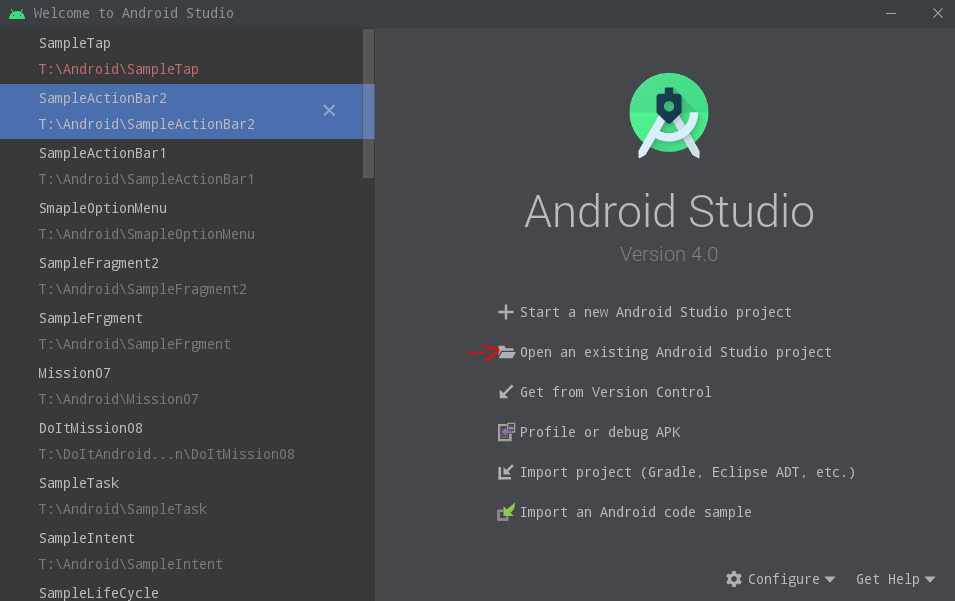
Task: Choose Get from Version Control
Action: (615, 392)
